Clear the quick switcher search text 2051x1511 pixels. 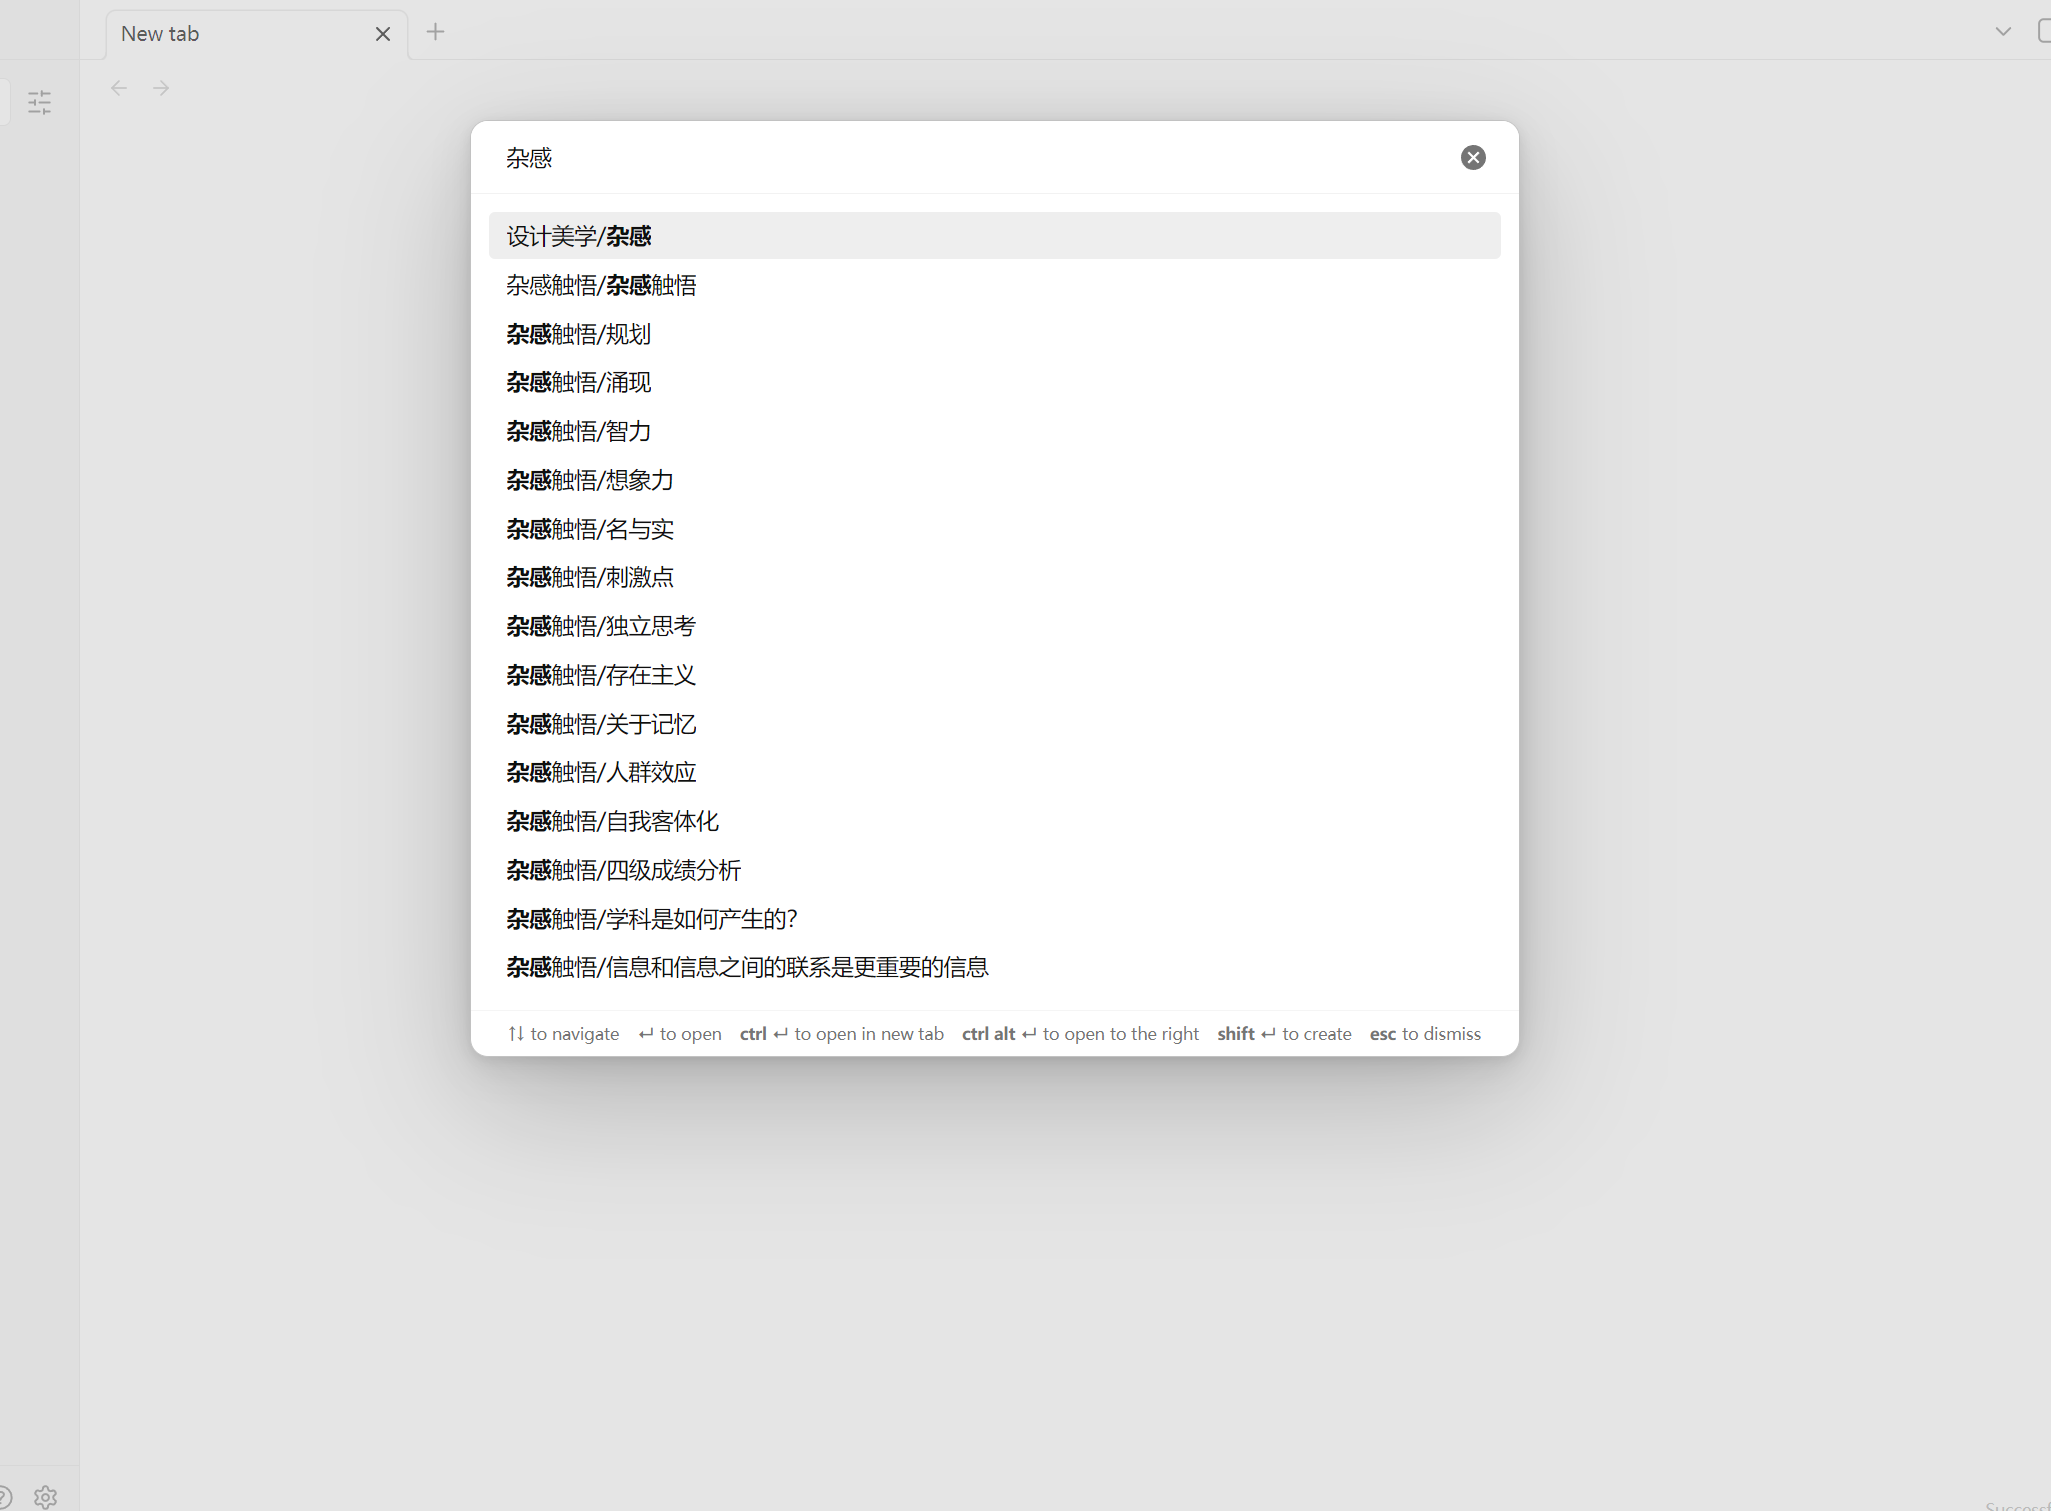1472,157
